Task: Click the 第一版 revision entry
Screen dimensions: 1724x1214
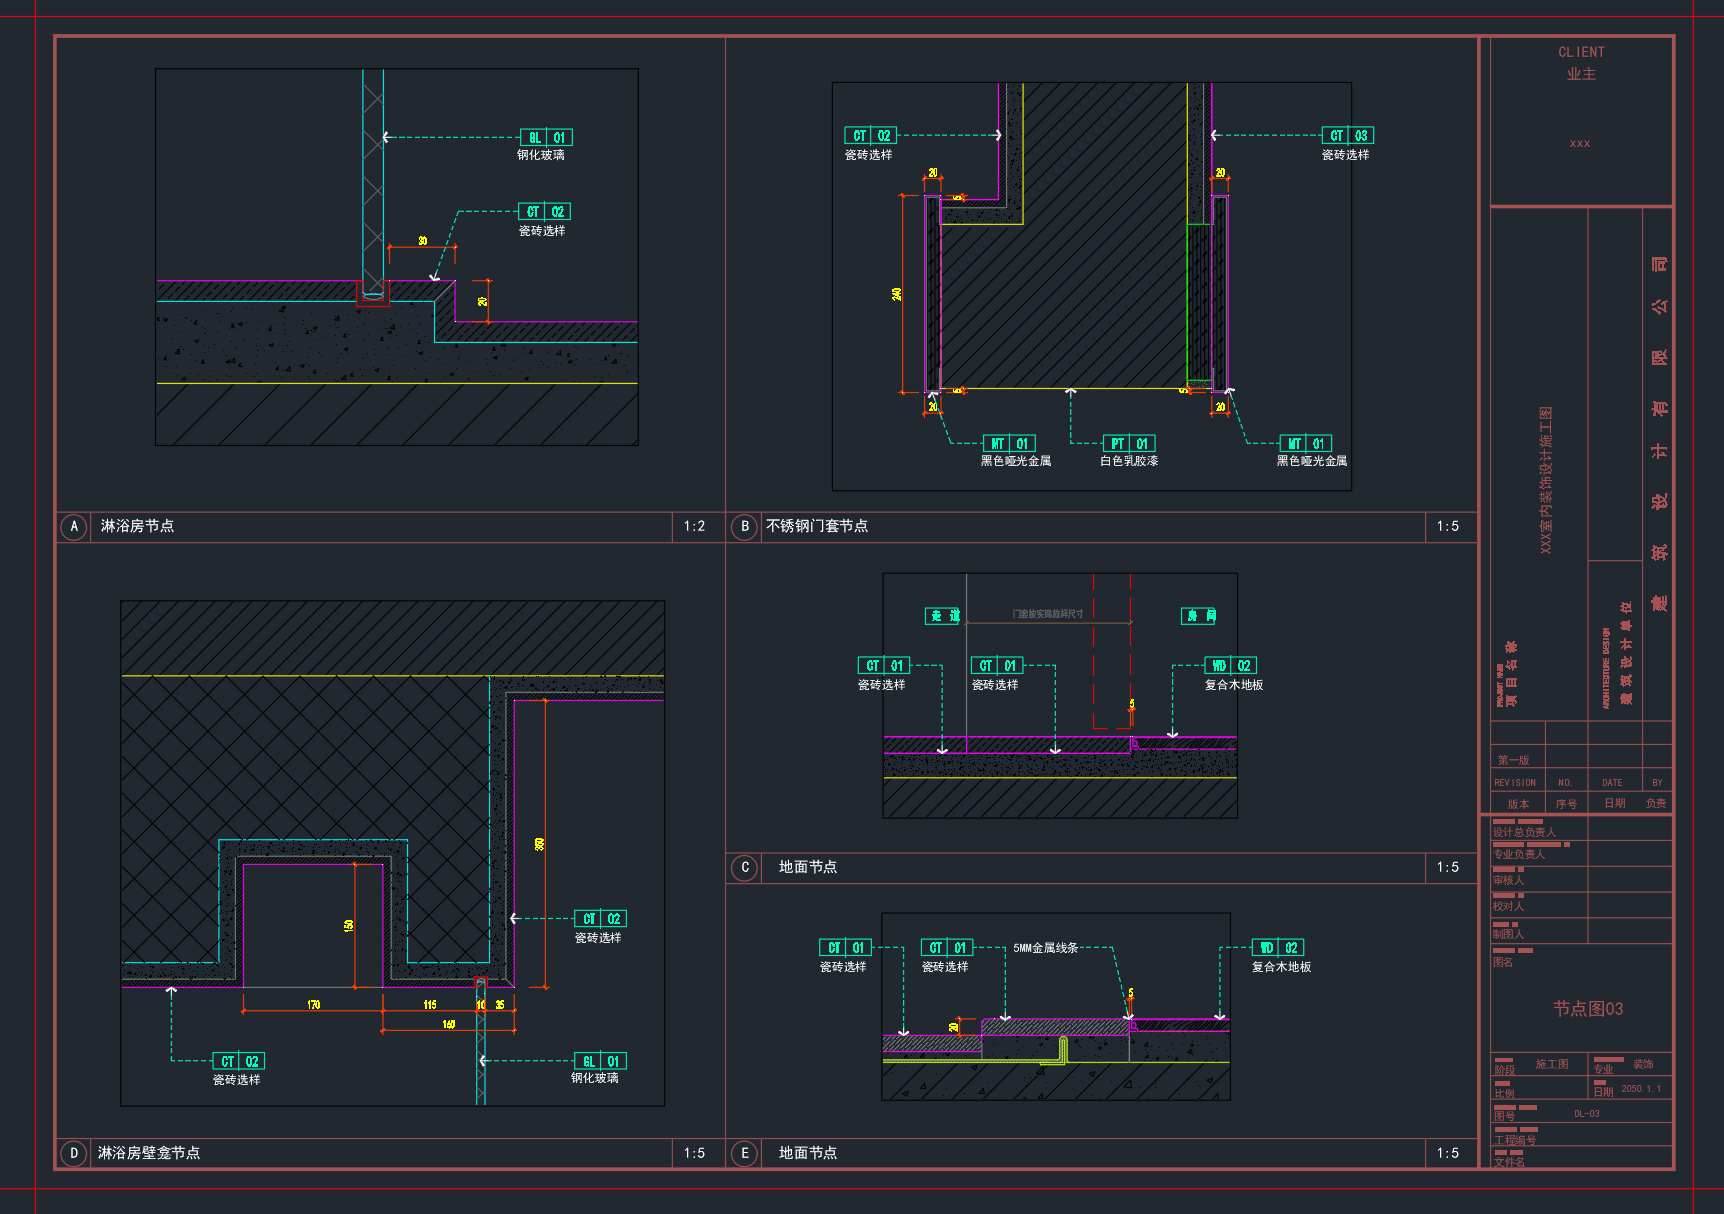Action: 1513,761
